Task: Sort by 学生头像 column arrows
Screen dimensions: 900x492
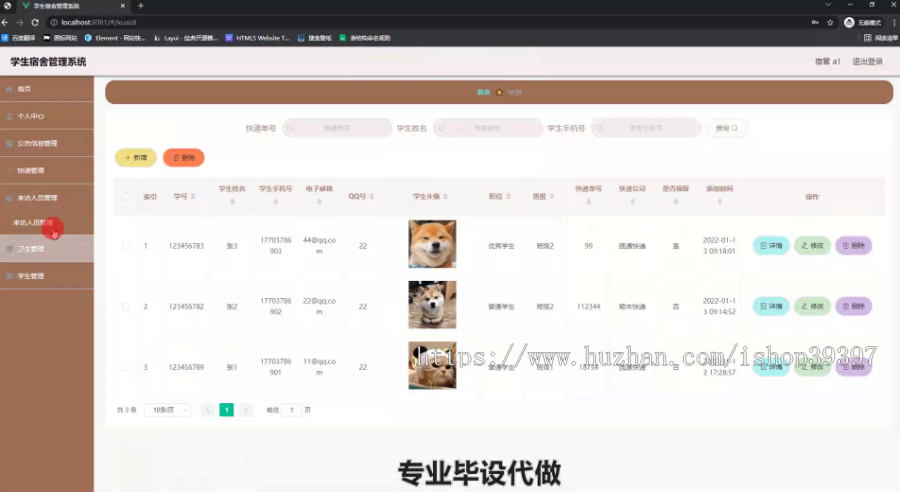Action: 445,196
